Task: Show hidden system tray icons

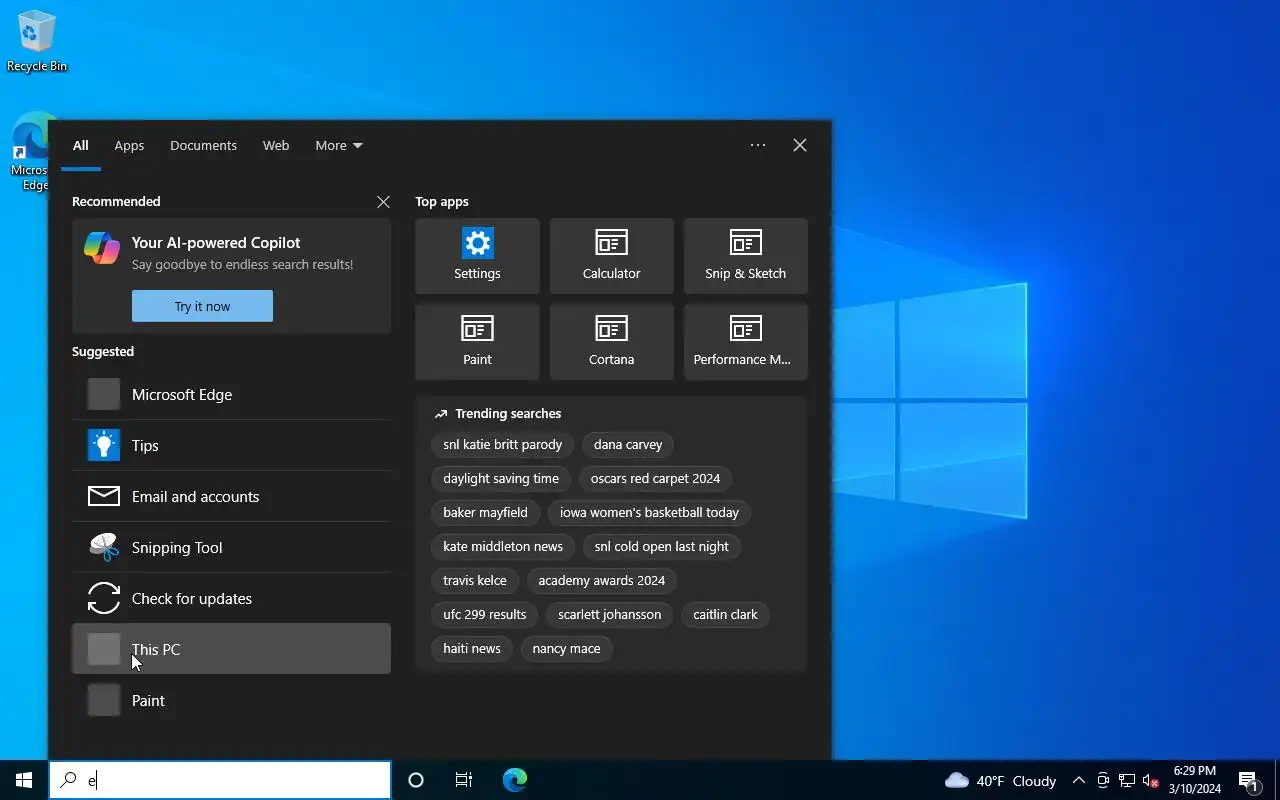Action: [x=1078, y=780]
